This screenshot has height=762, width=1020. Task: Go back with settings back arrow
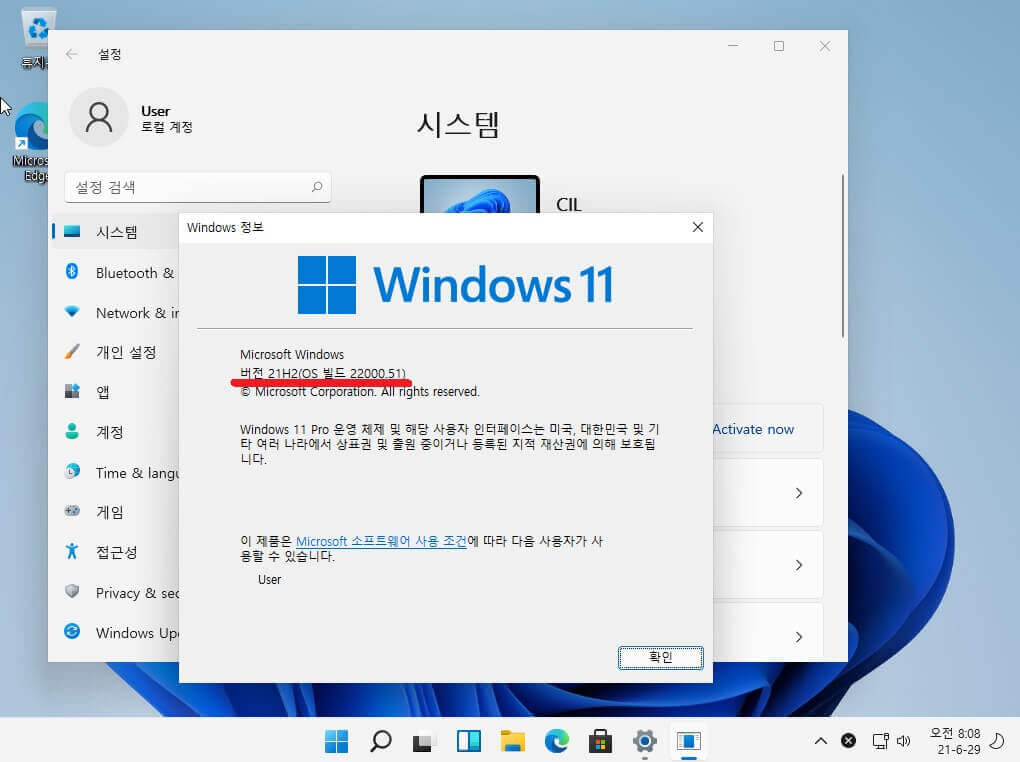[x=72, y=54]
